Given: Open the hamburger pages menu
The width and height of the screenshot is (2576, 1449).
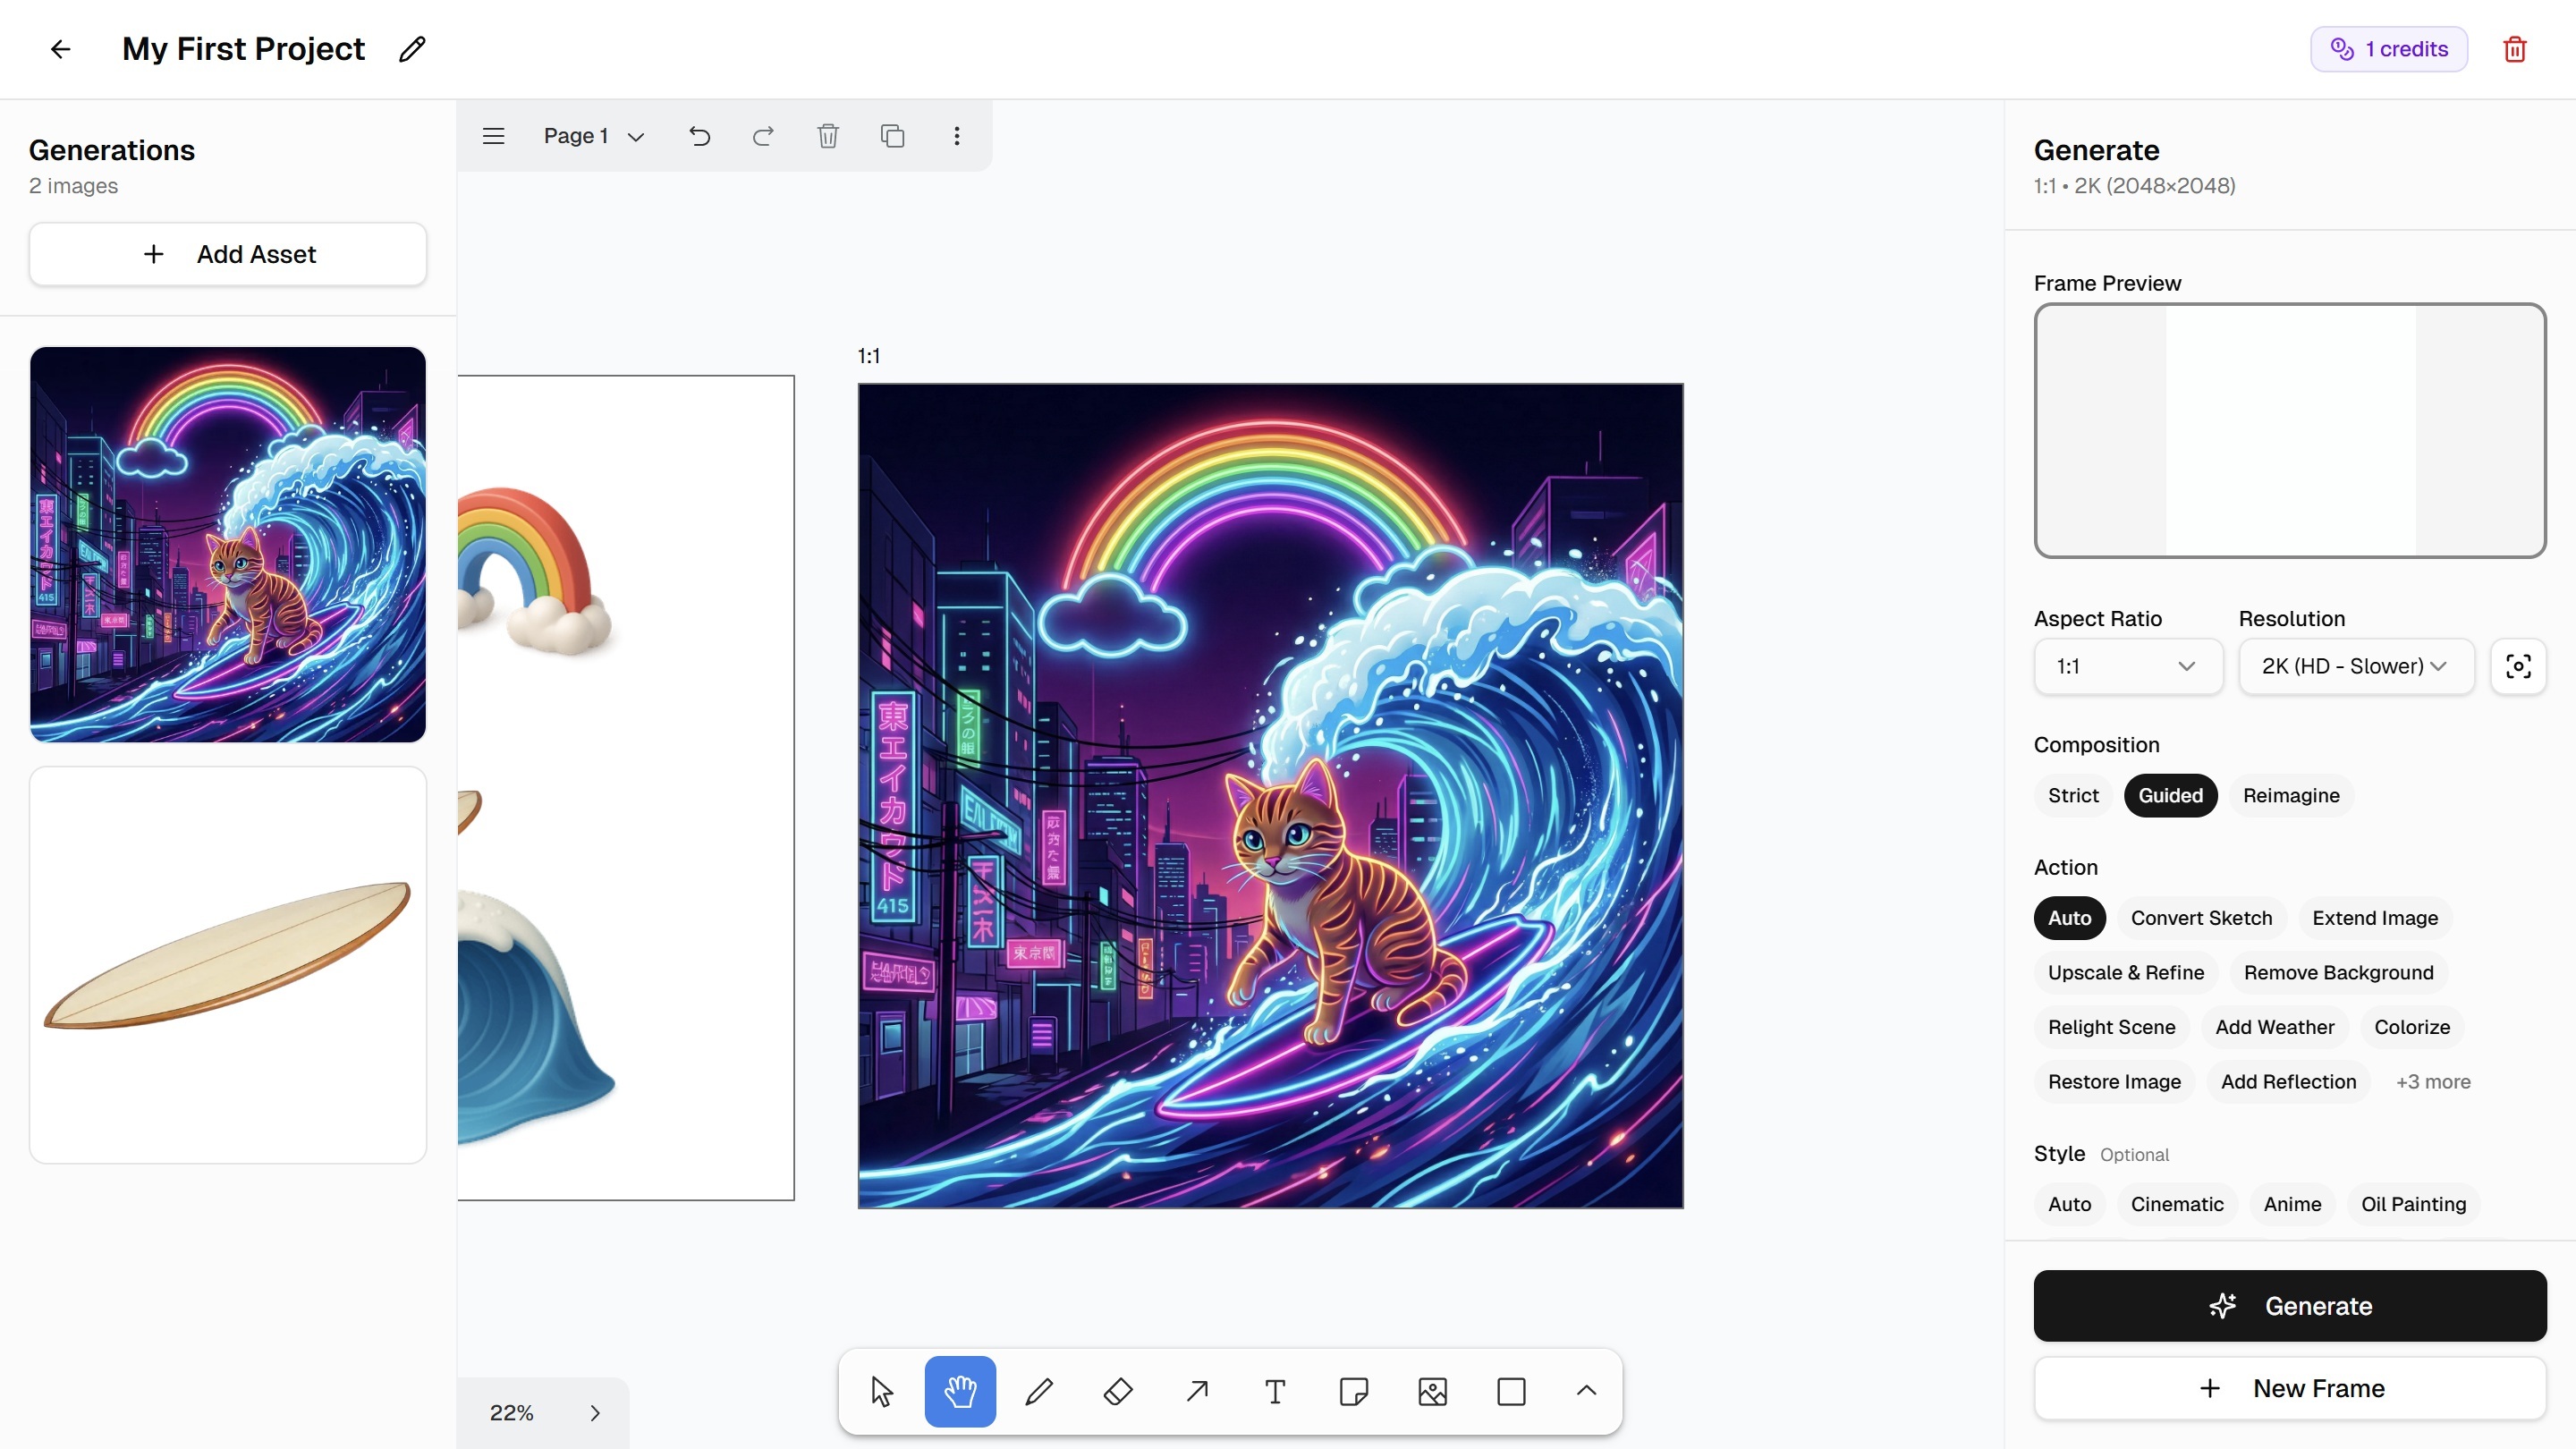Looking at the screenshot, I should tap(493, 136).
